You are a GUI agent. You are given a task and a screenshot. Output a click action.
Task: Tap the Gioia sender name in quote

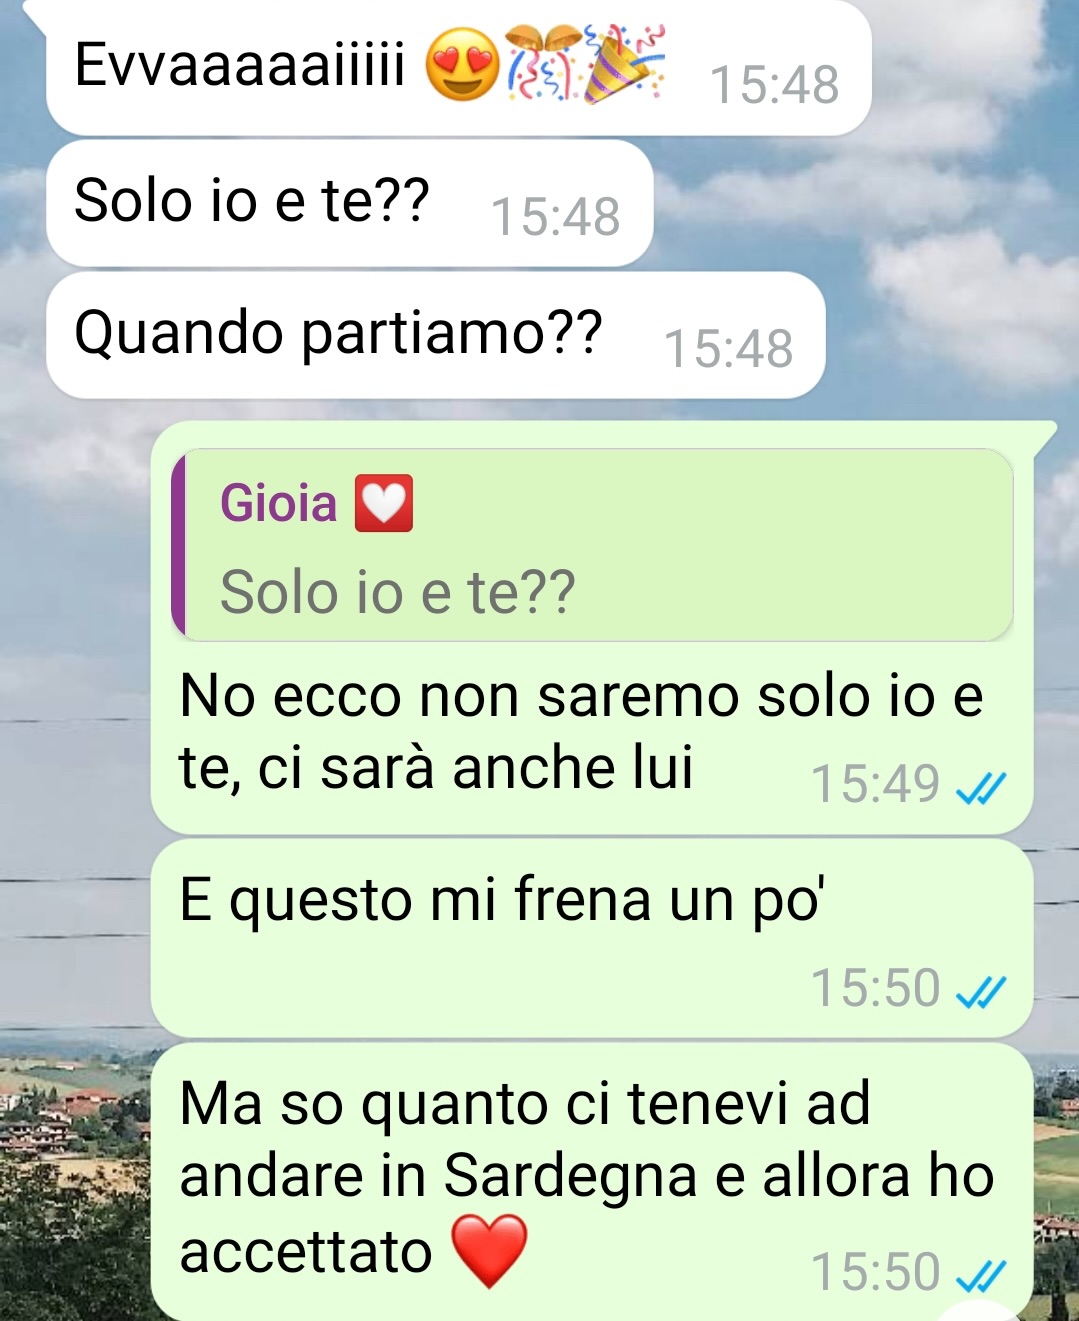pos(278,503)
